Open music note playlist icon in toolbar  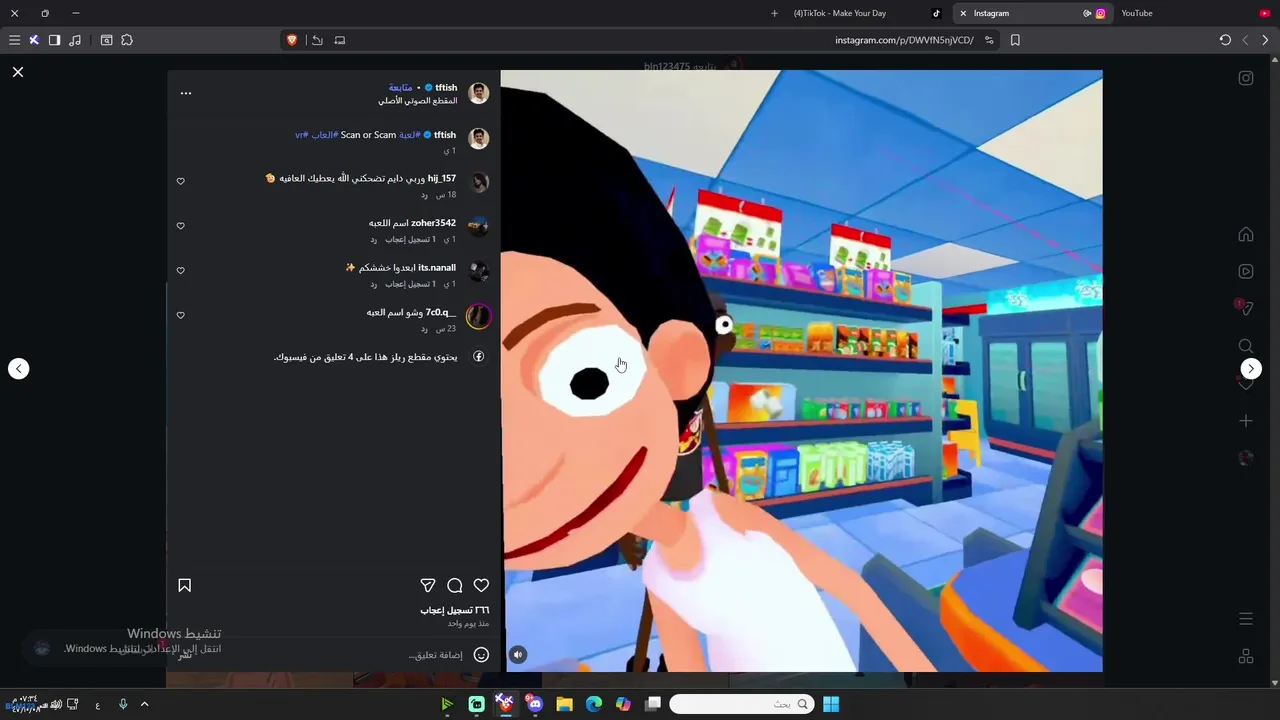tap(75, 40)
